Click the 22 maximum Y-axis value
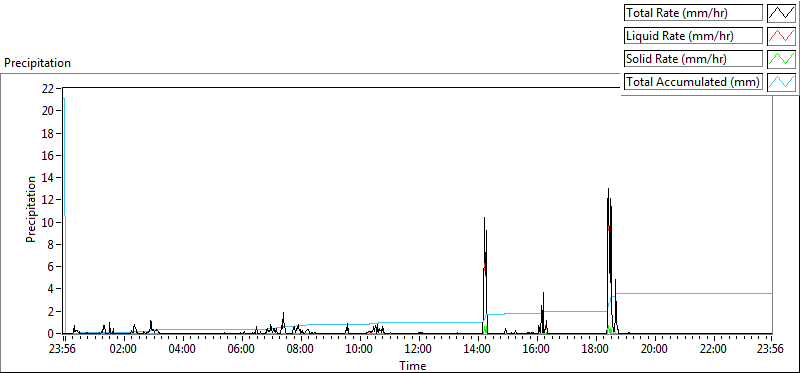This screenshot has height=373, width=800. click(49, 88)
